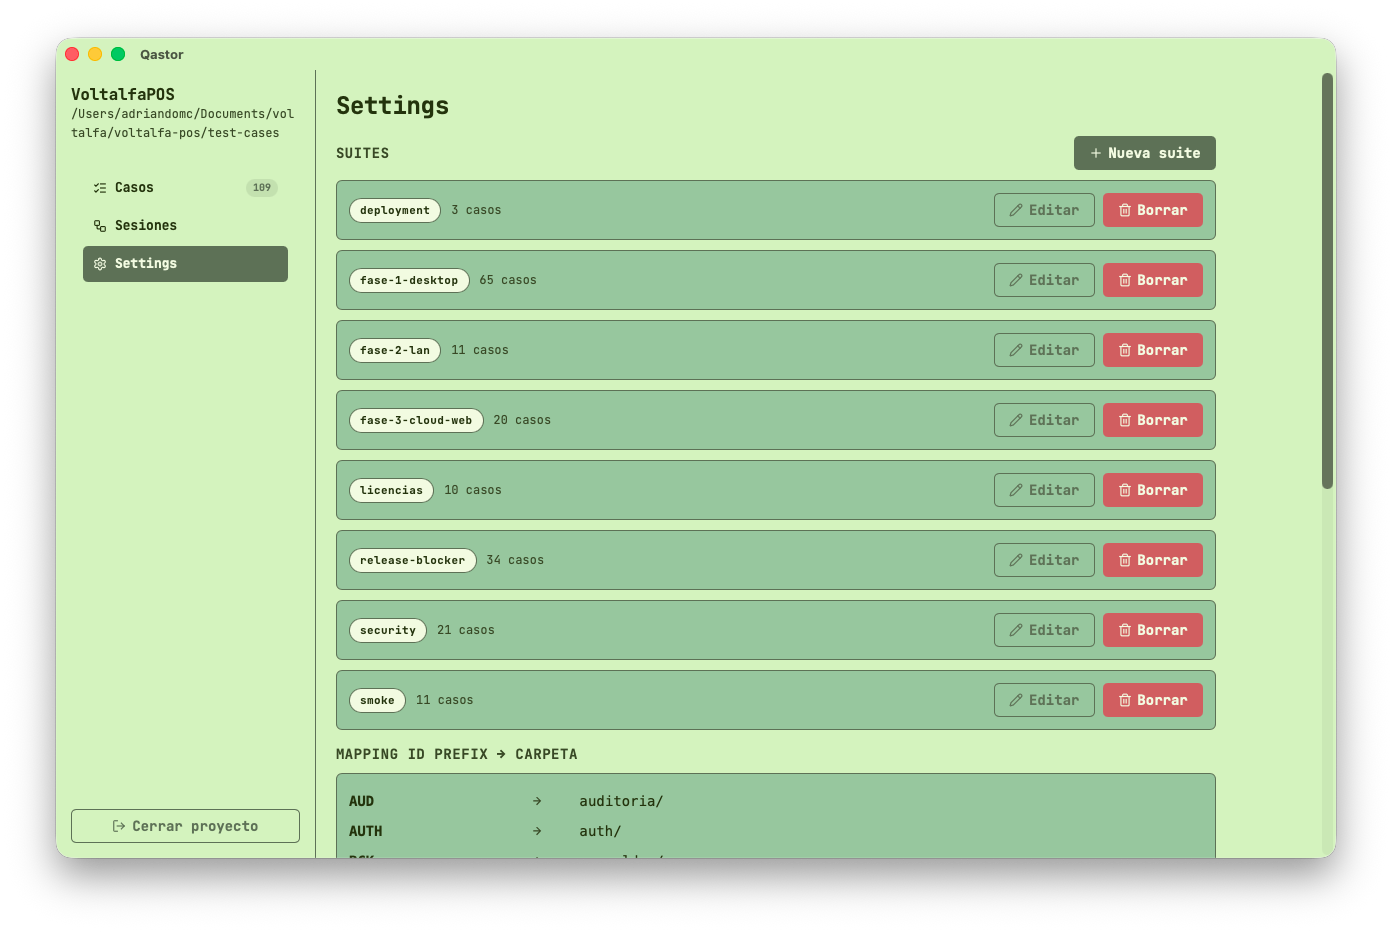Close the project with Cerrar proyecto
The image size is (1392, 932).
pyautogui.click(x=185, y=826)
